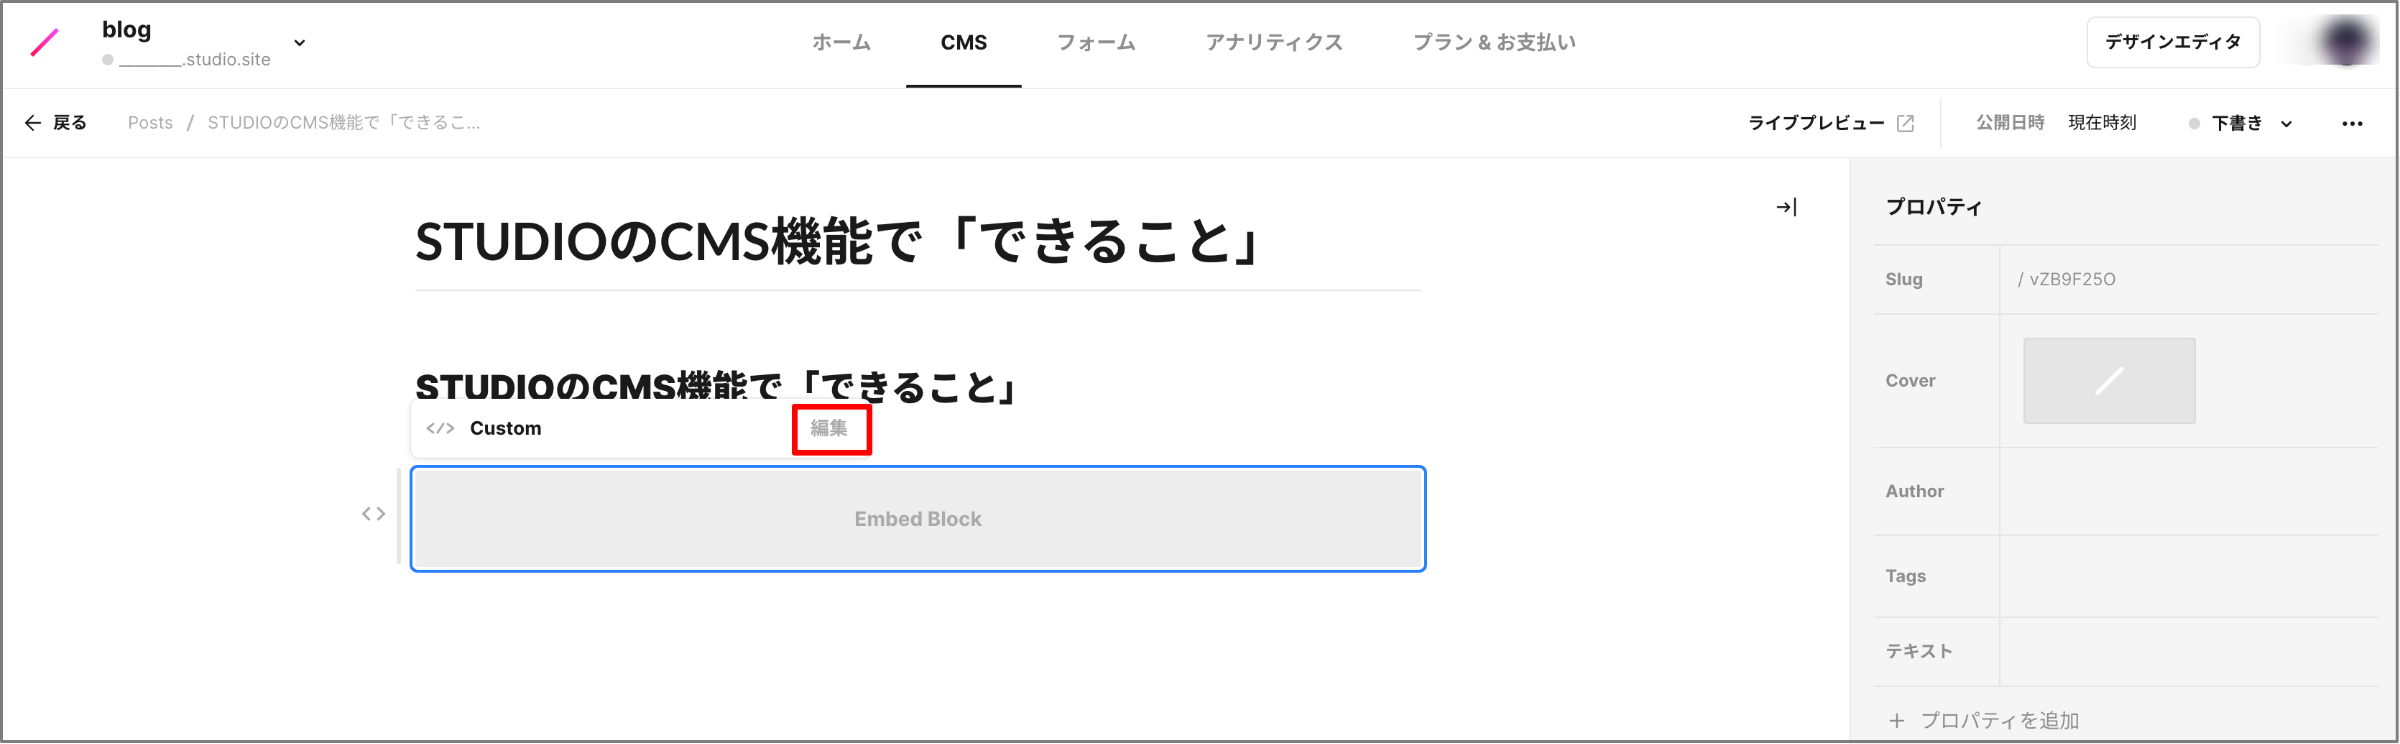
Task: Open the three-dot more options menu
Action: [x=2352, y=124]
